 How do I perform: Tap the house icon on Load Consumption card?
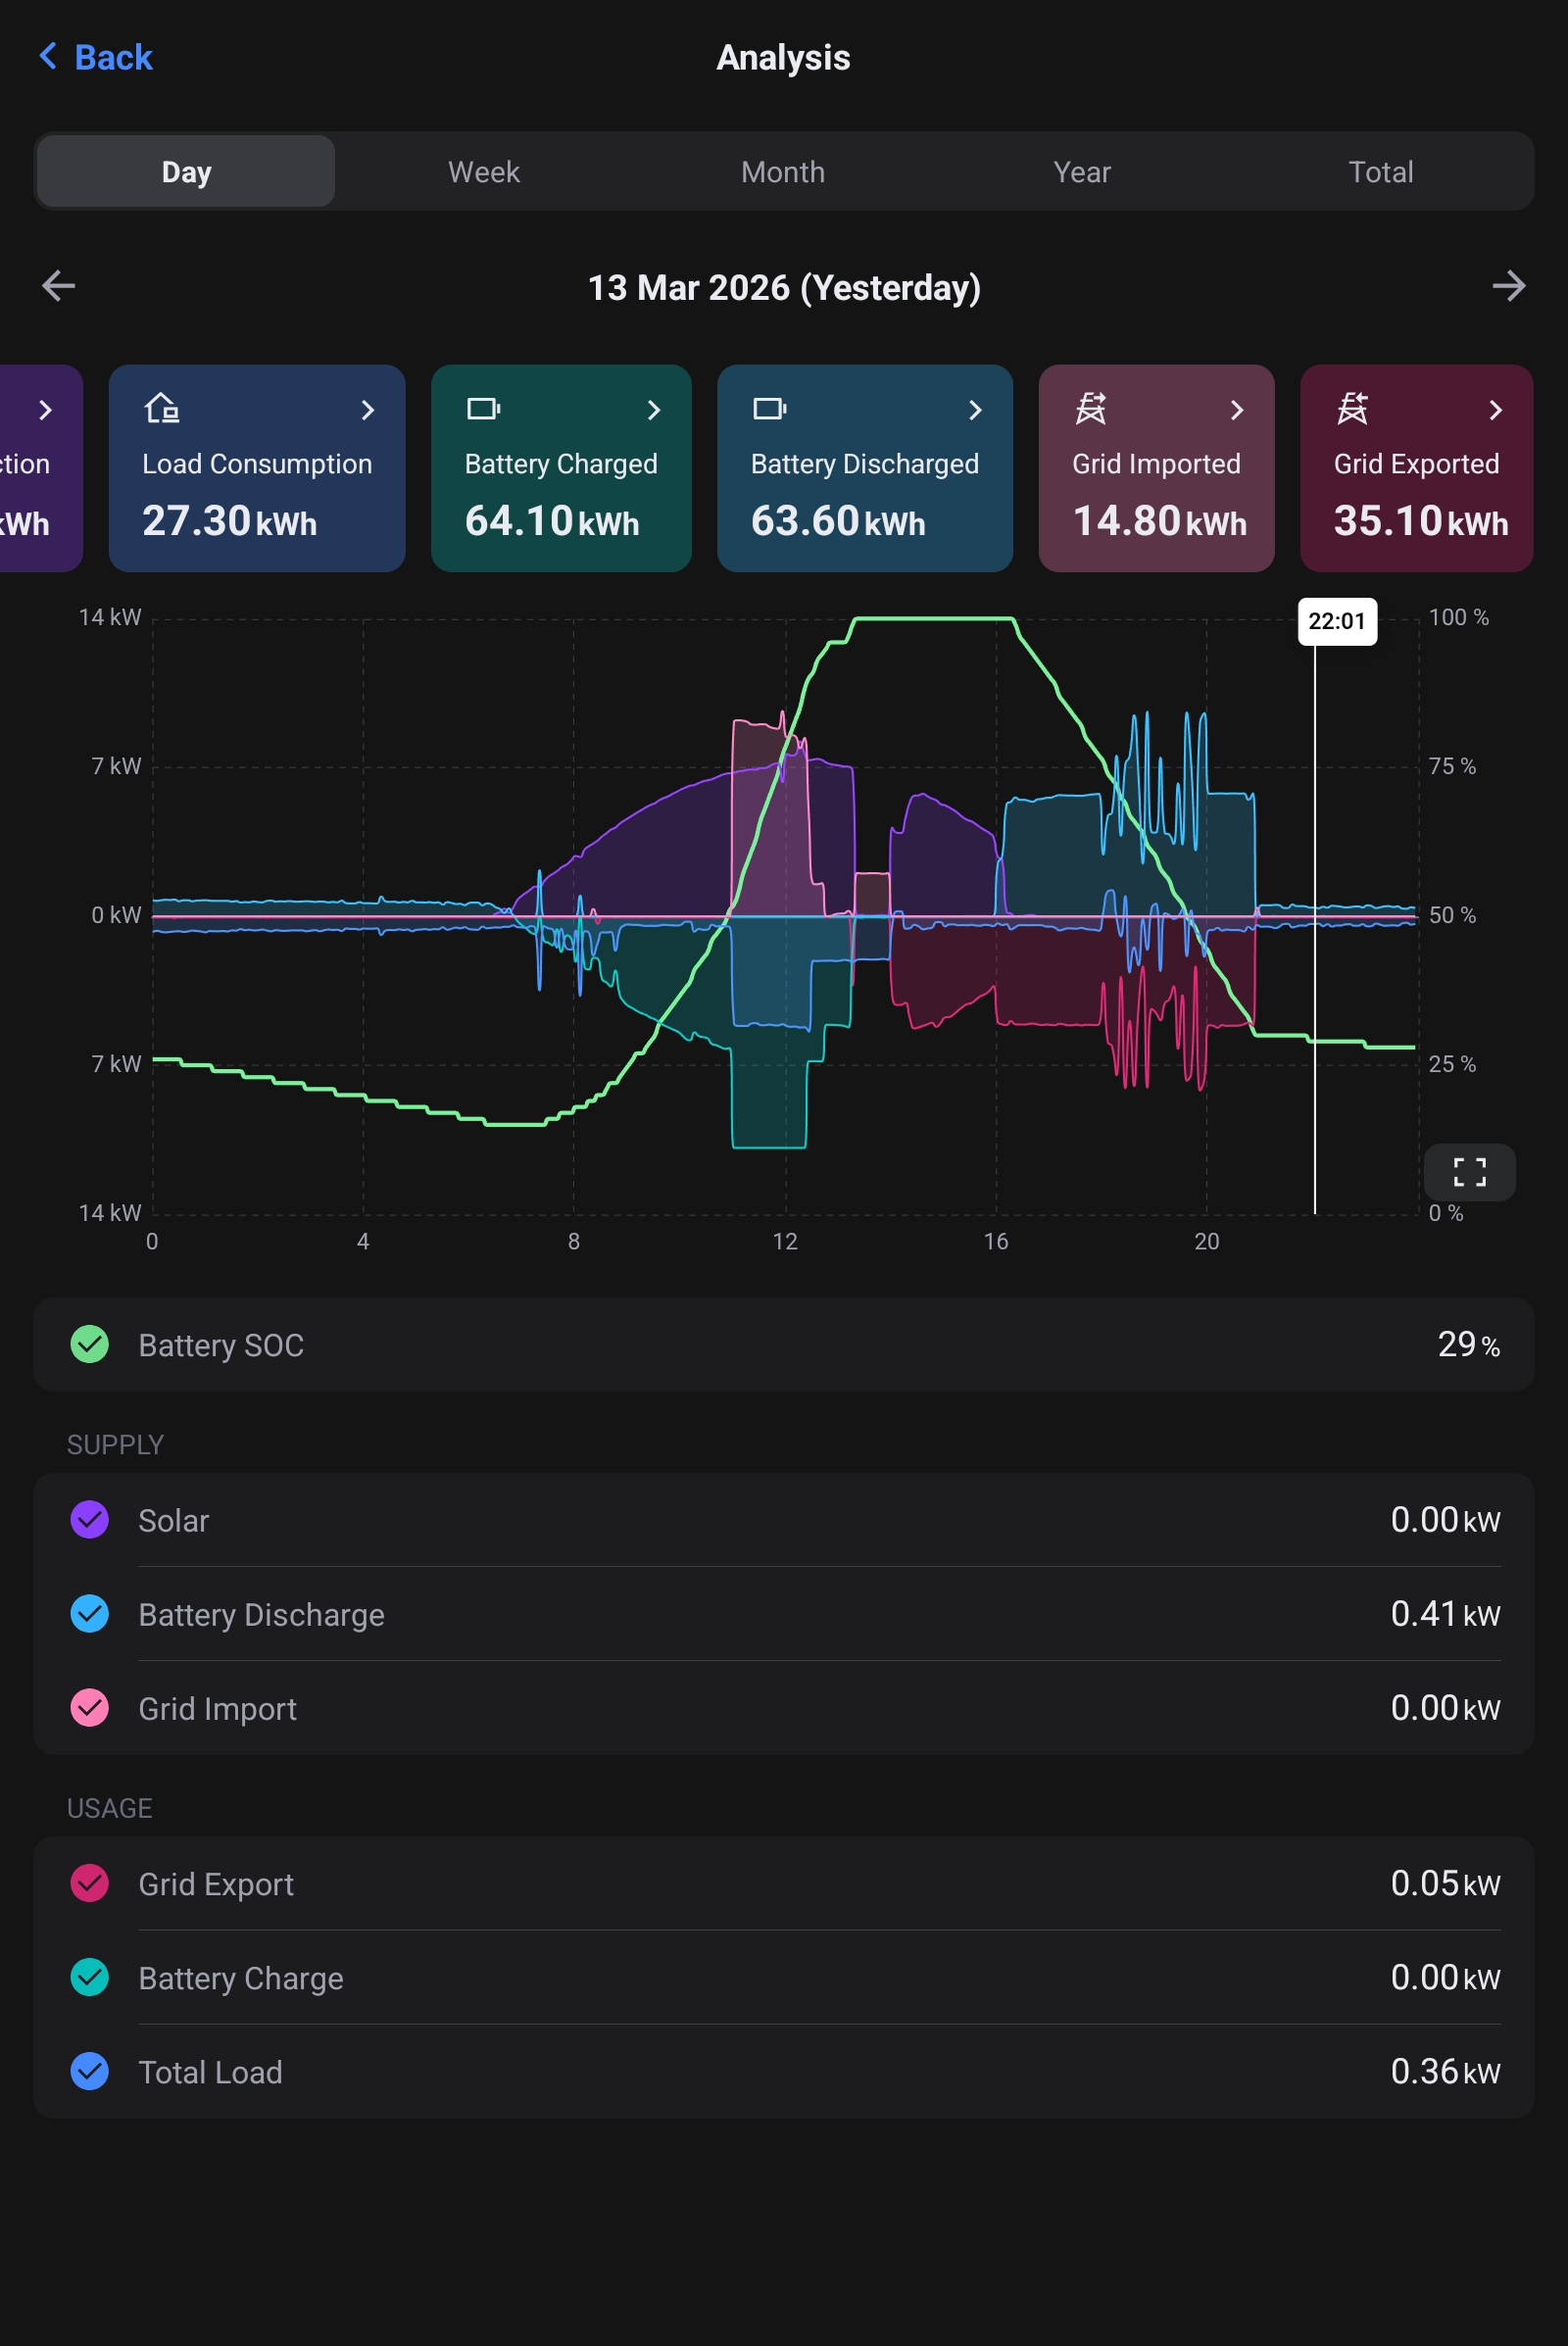click(162, 408)
